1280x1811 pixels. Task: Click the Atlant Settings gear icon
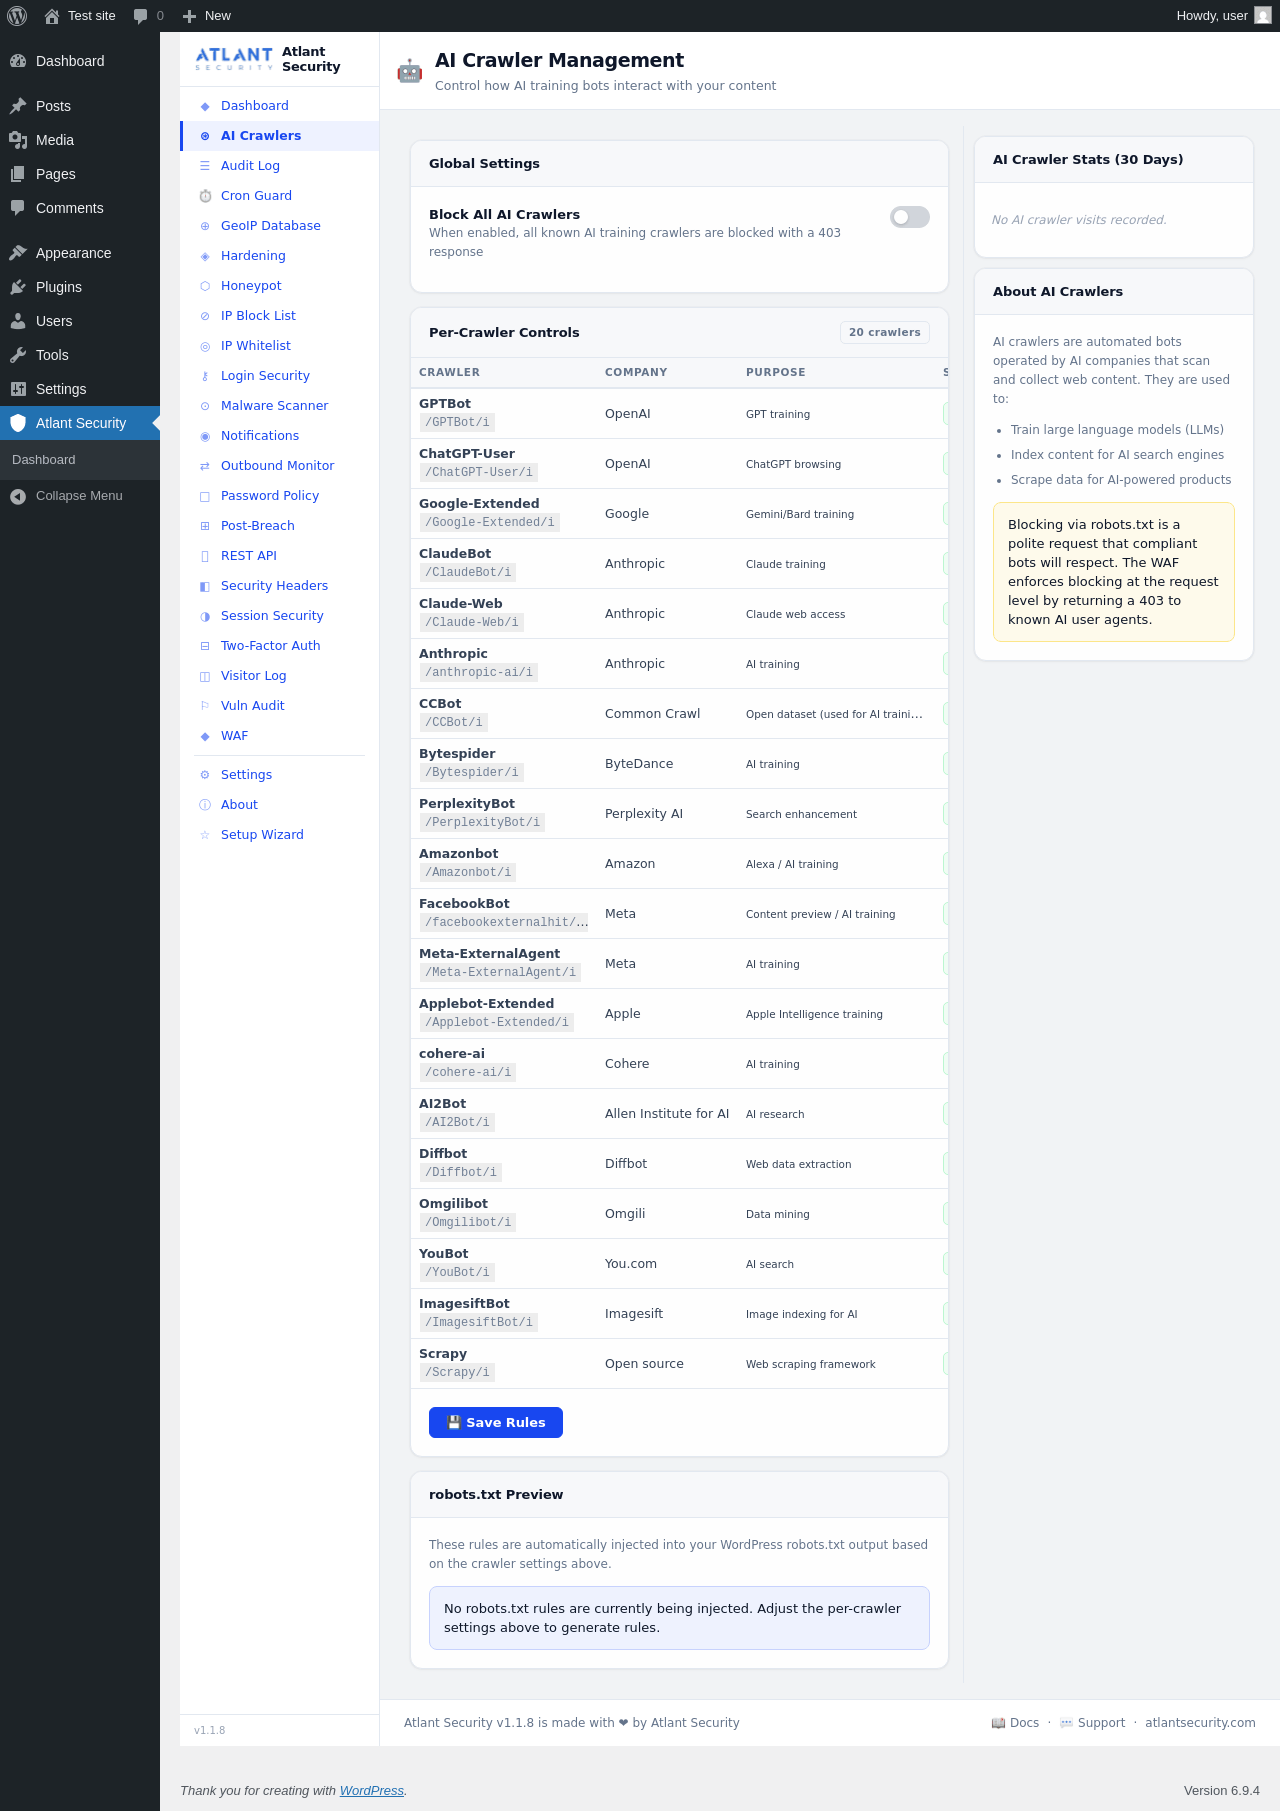tap(205, 775)
